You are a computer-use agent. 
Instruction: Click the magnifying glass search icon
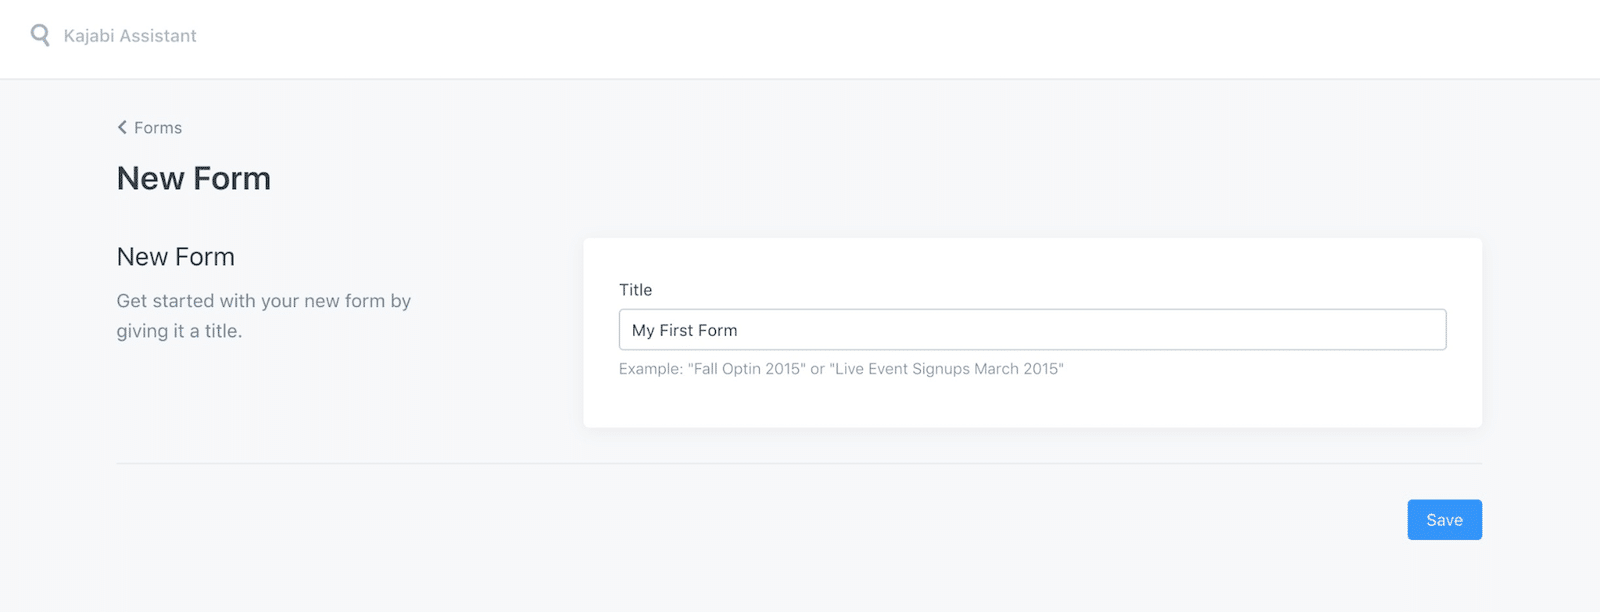[x=40, y=36]
